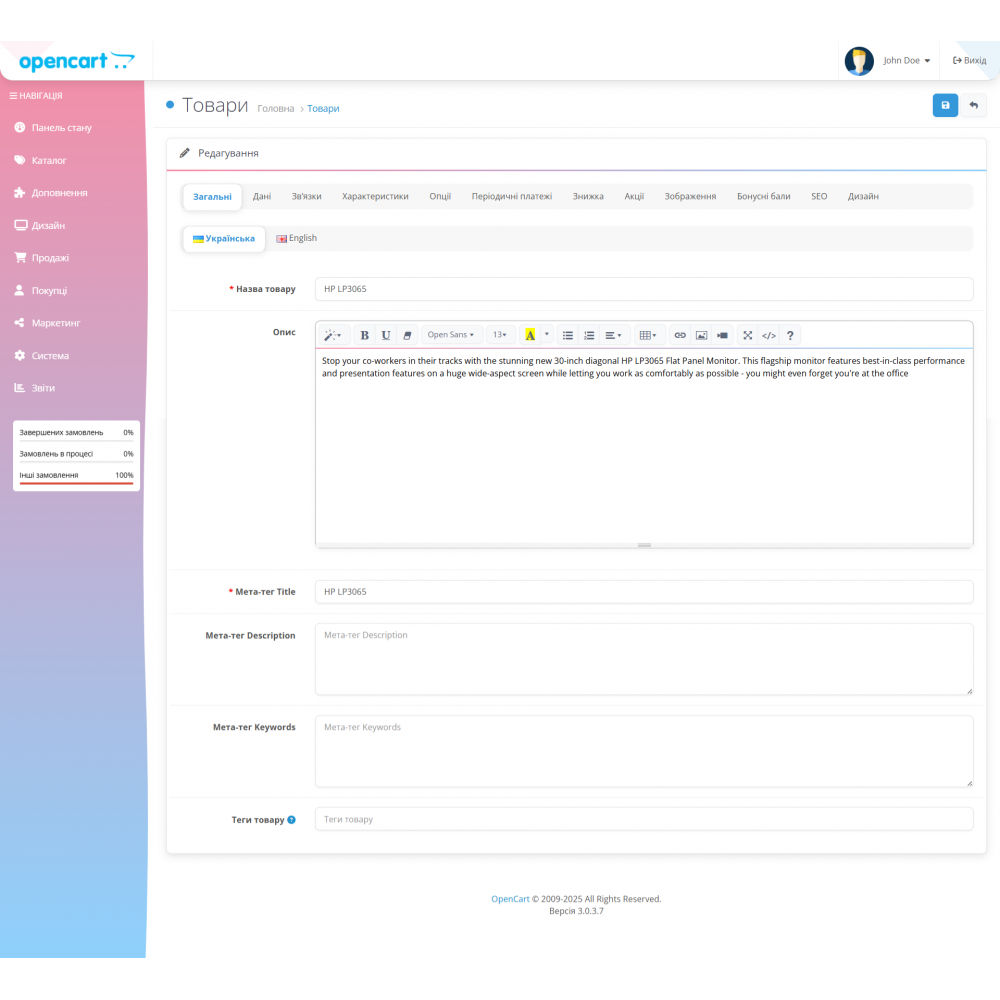
Task: Click the blue save button icon
Action: click(945, 106)
